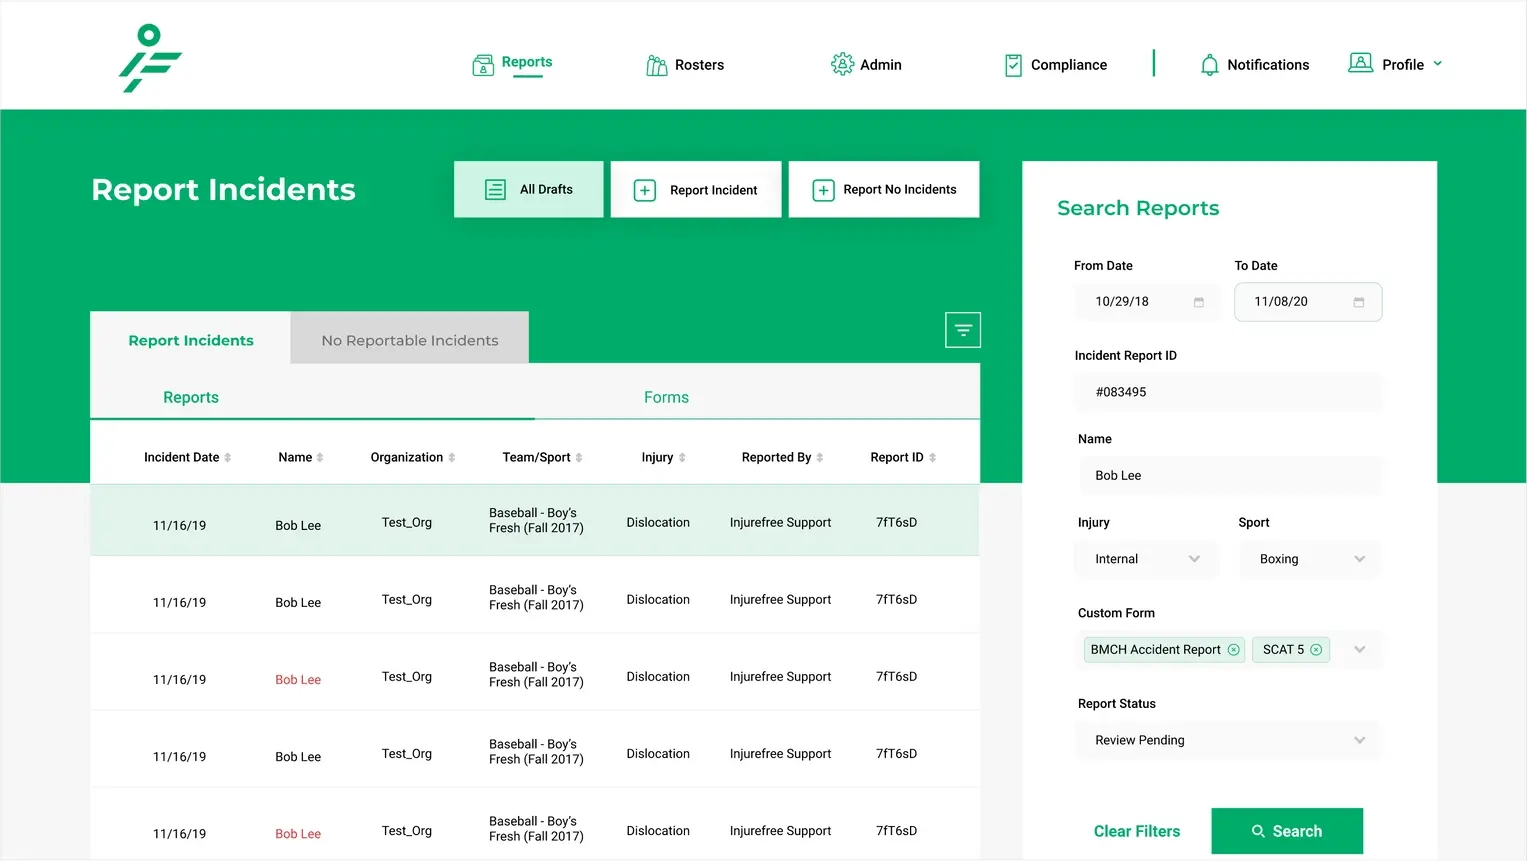
Task: Remove the BMCH Accident Report tag
Action: click(1233, 650)
